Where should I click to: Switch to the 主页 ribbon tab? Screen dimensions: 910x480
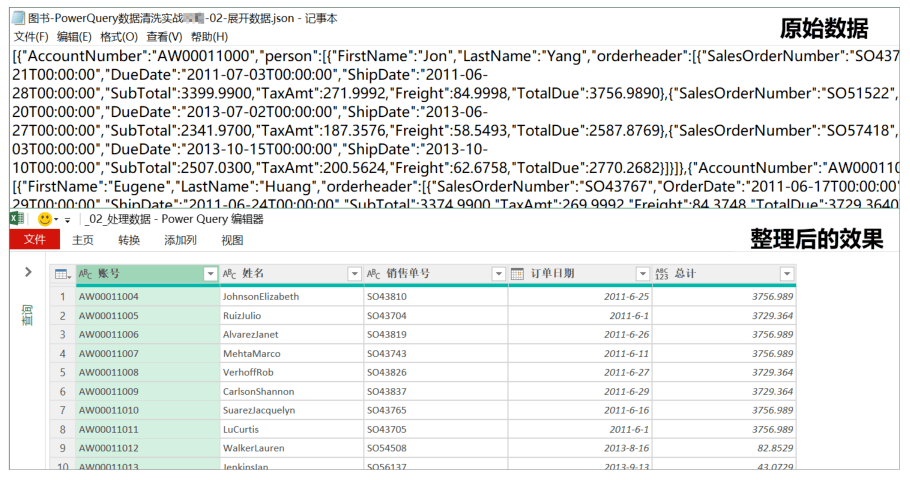pos(83,240)
